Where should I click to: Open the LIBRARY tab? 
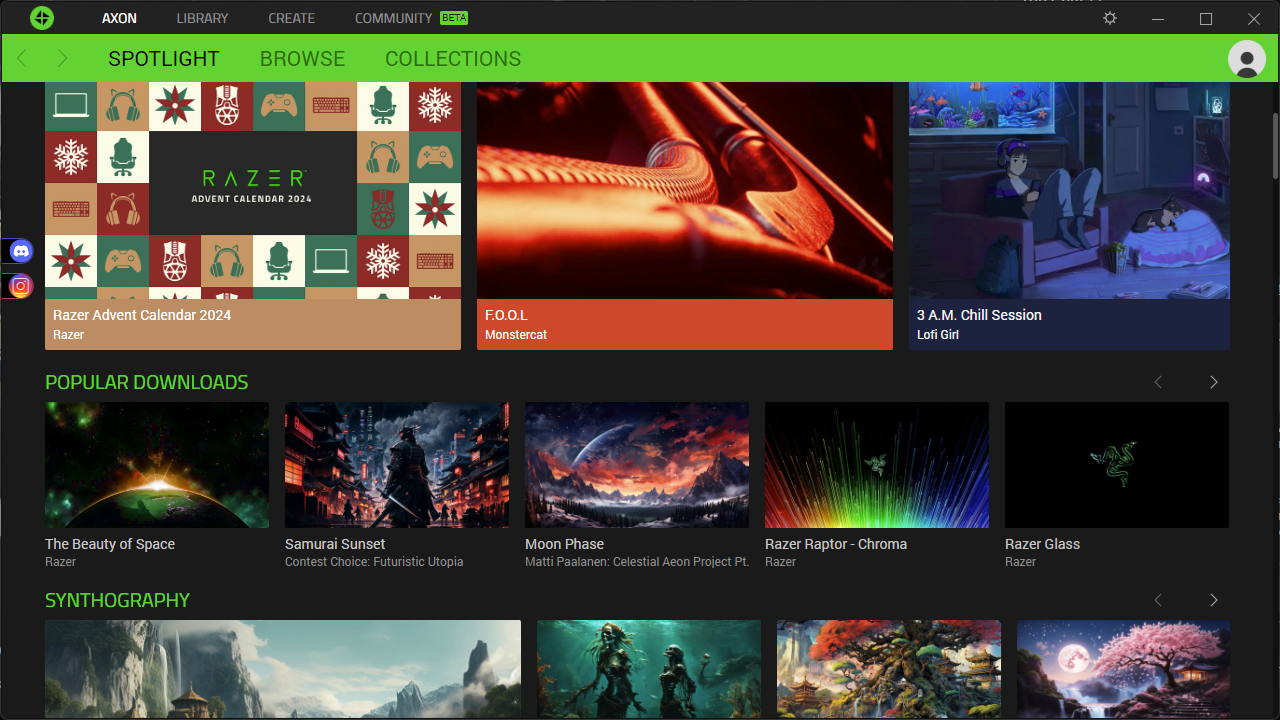point(202,18)
